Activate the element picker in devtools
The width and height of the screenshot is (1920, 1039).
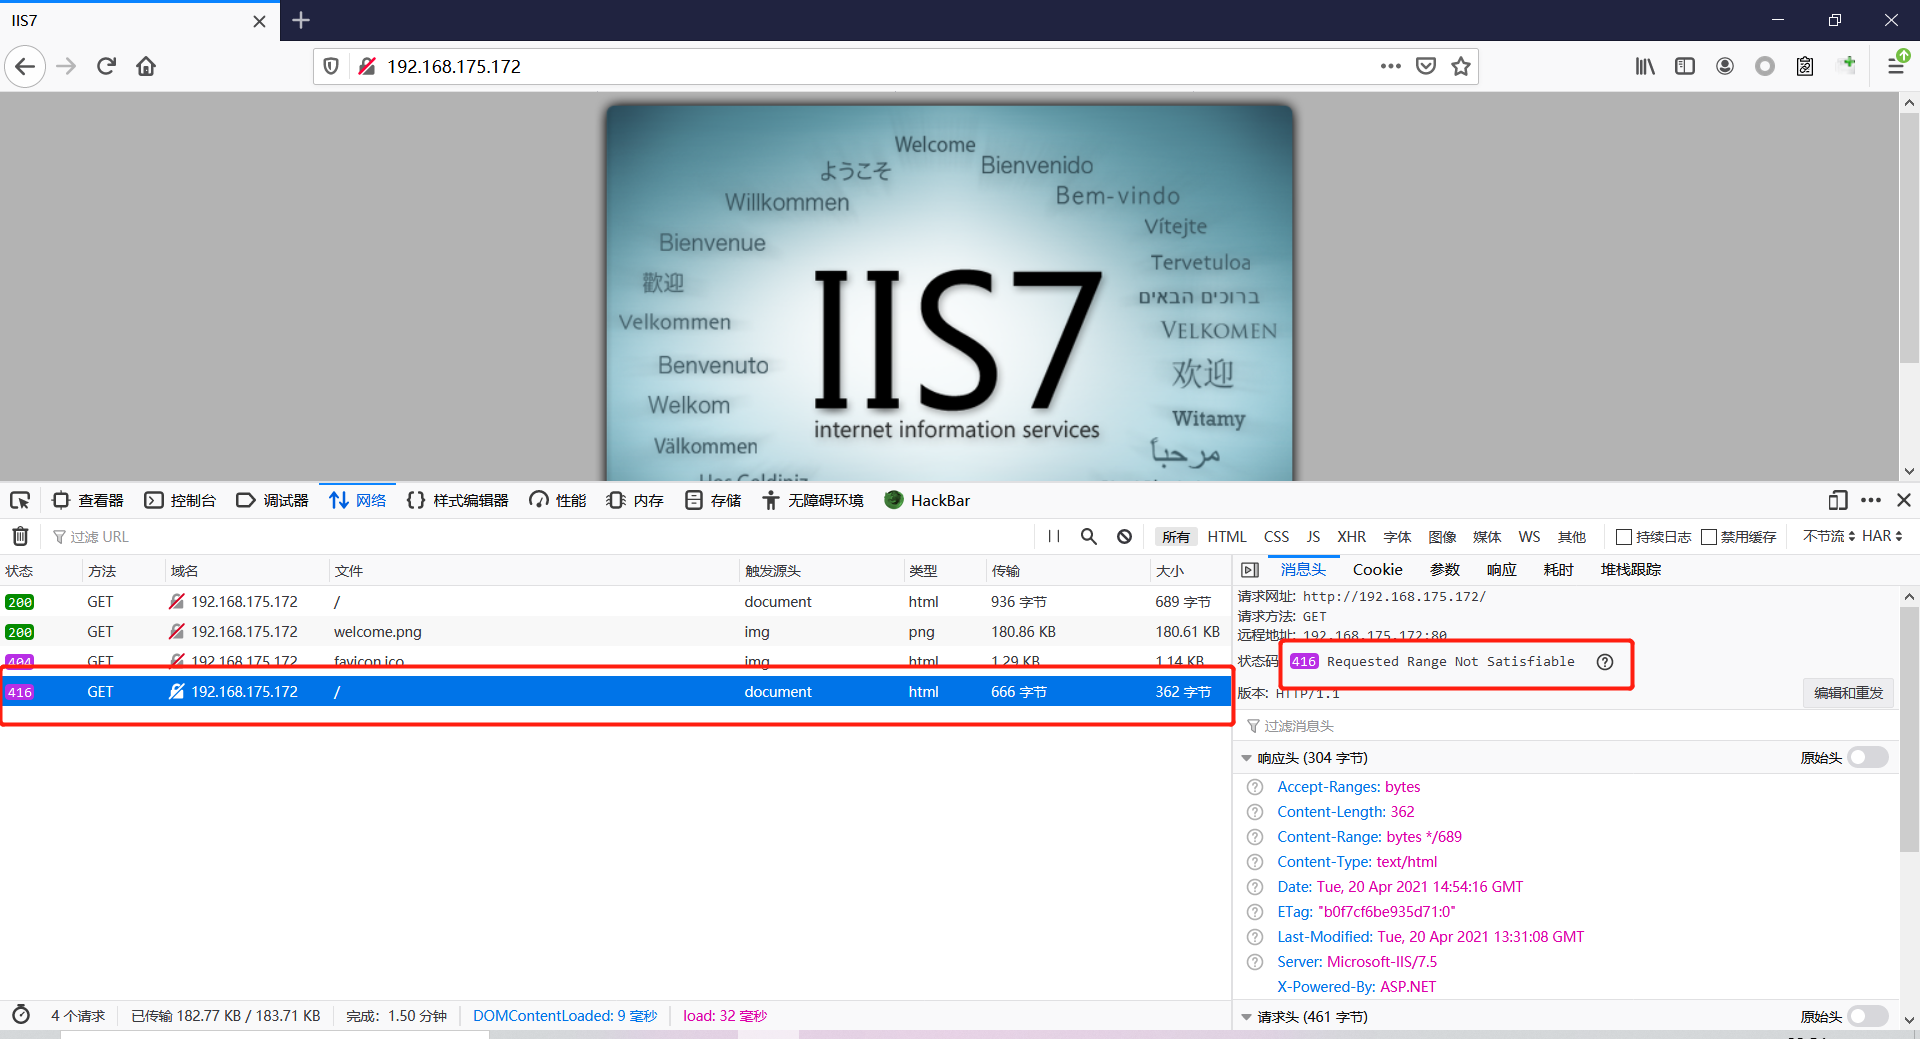(x=20, y=500)
